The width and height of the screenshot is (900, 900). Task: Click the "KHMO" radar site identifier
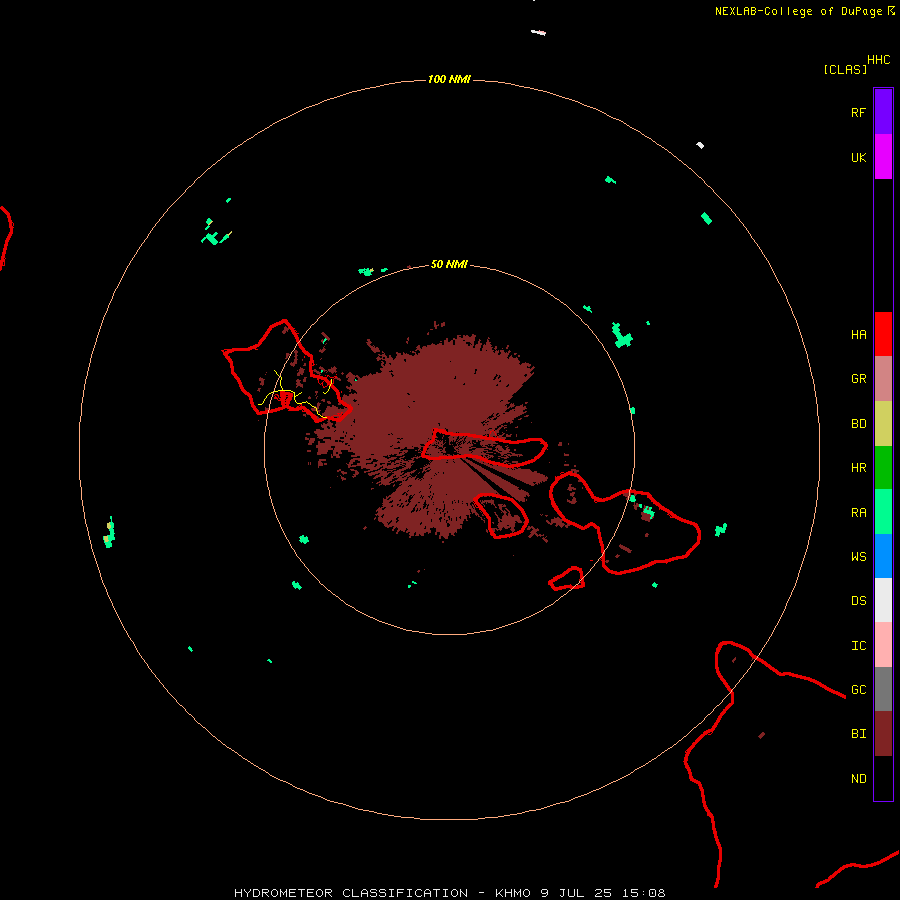pos(513,893)
